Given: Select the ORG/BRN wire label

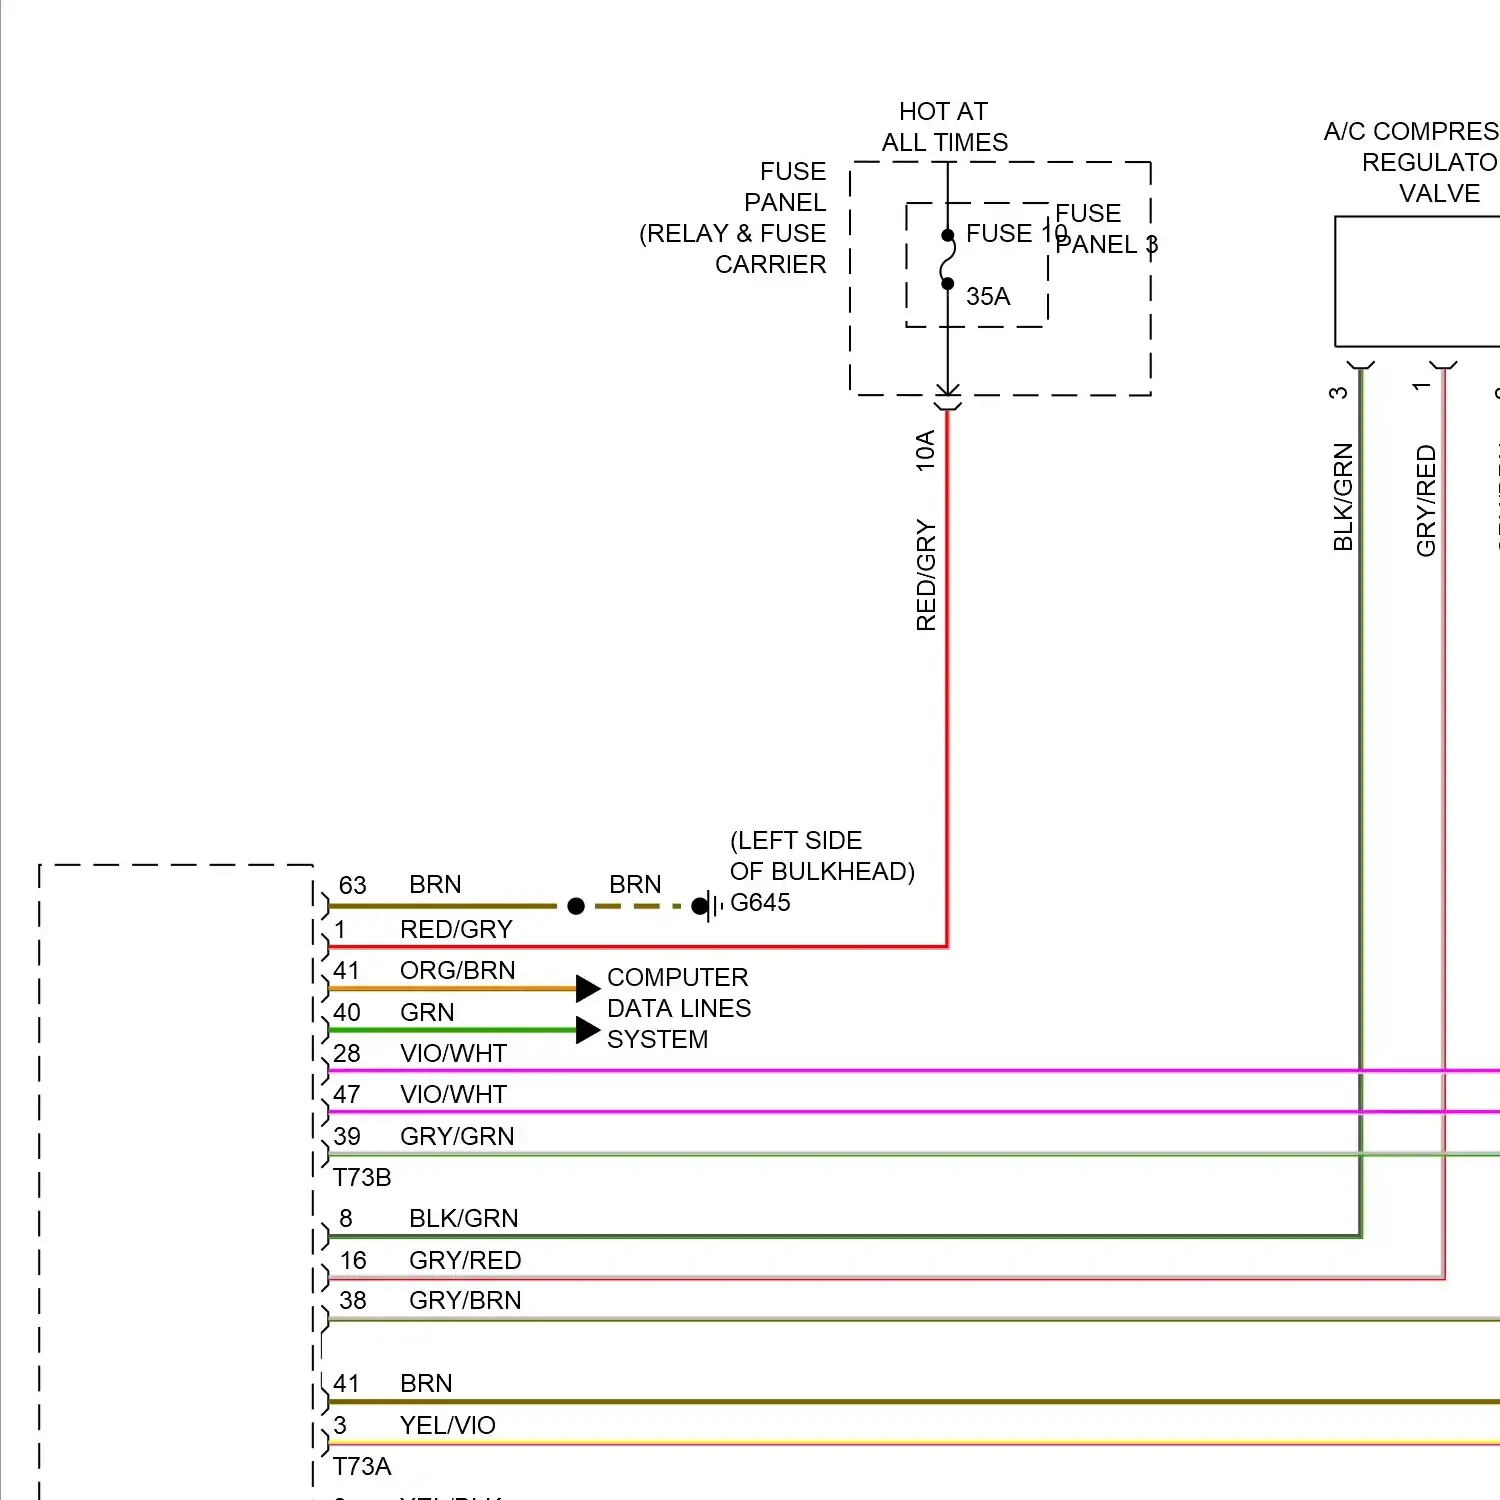Looking at the screenshot, I should tap(458, 971).
